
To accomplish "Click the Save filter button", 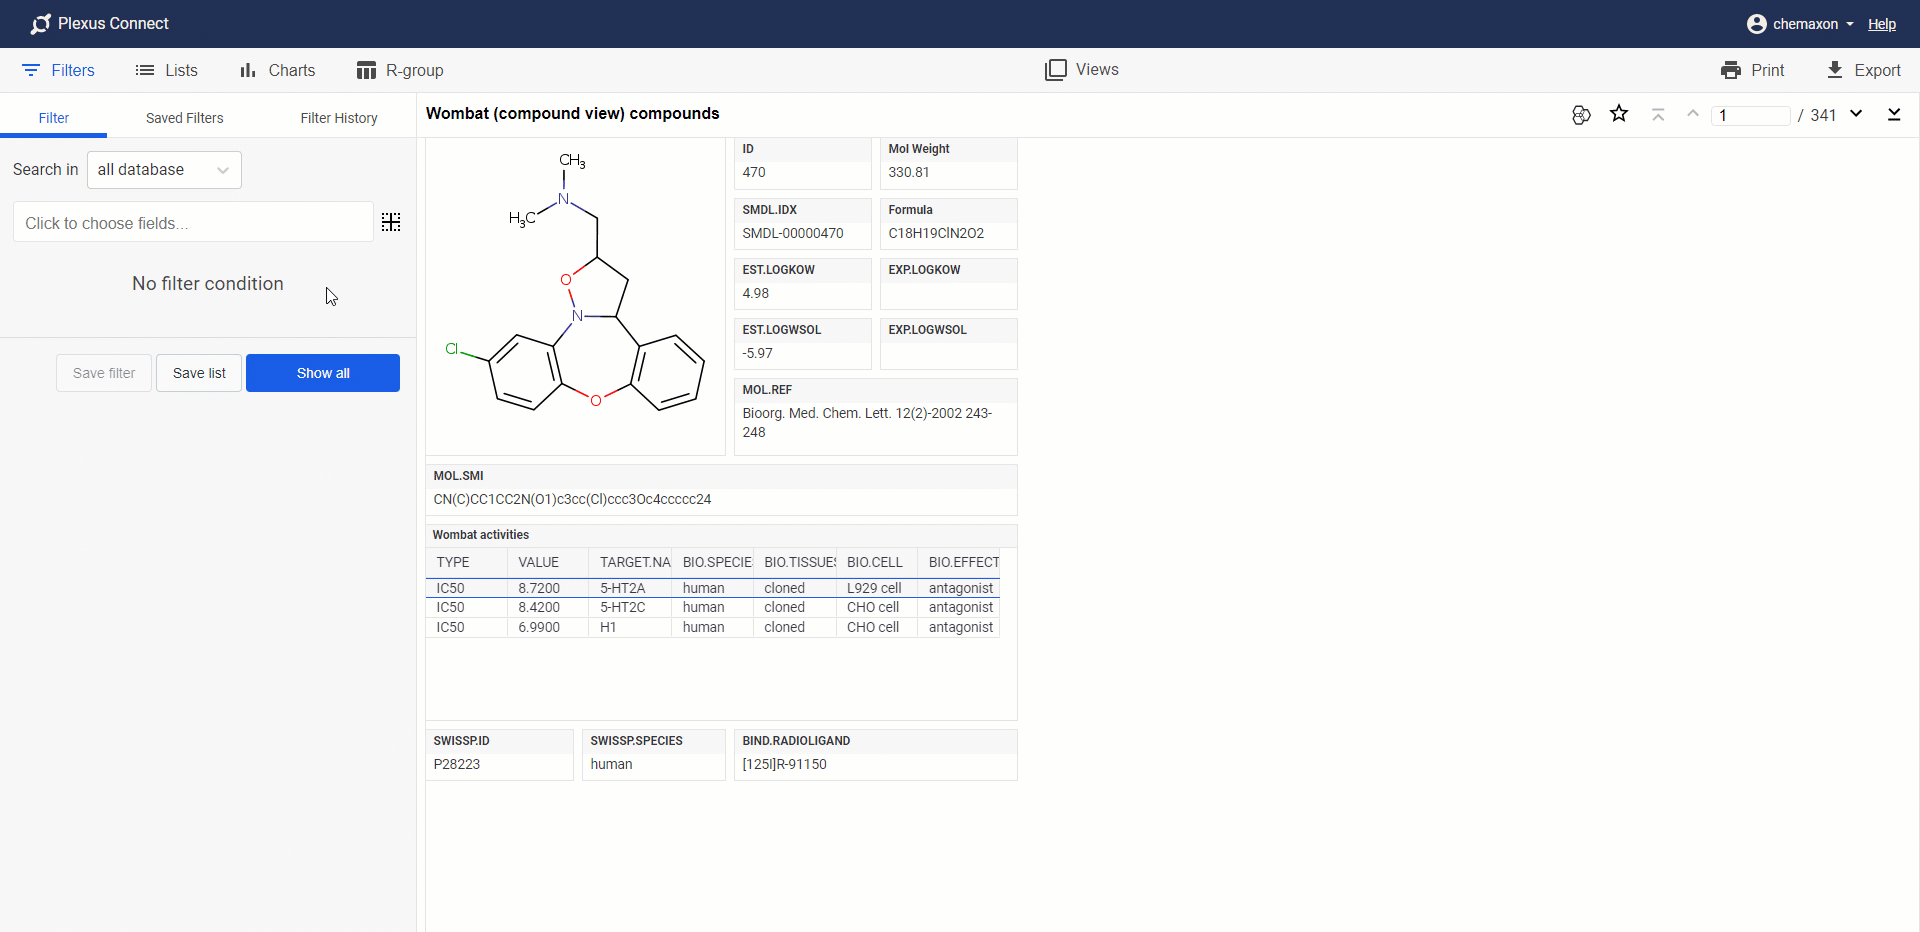I will [103, 372].
